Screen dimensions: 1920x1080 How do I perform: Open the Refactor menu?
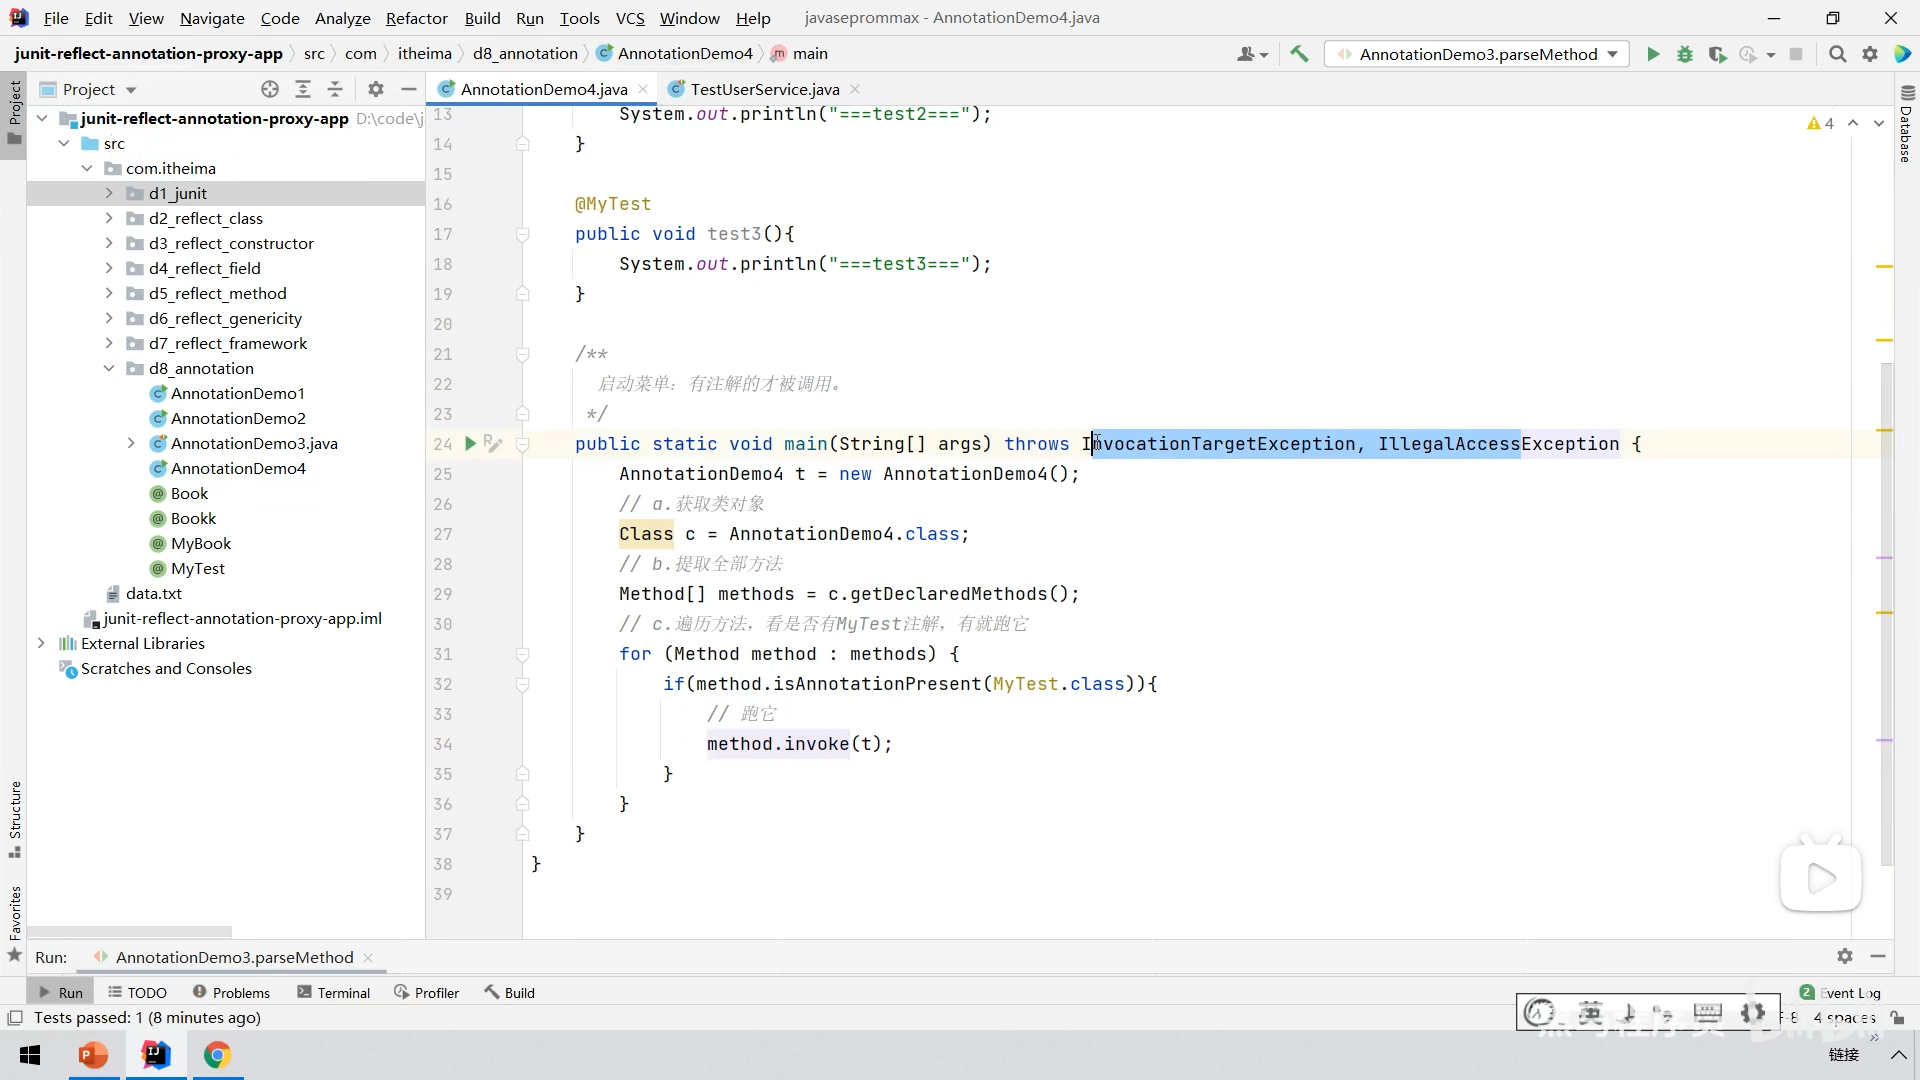tap(416, 18)
